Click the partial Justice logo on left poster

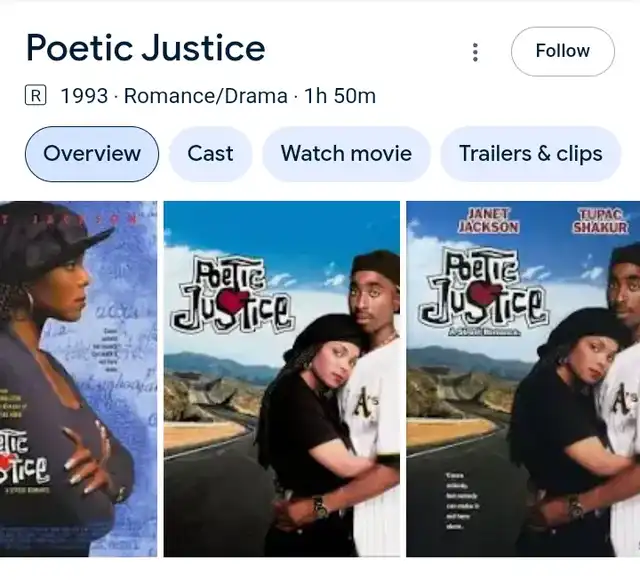click(24, 457)
